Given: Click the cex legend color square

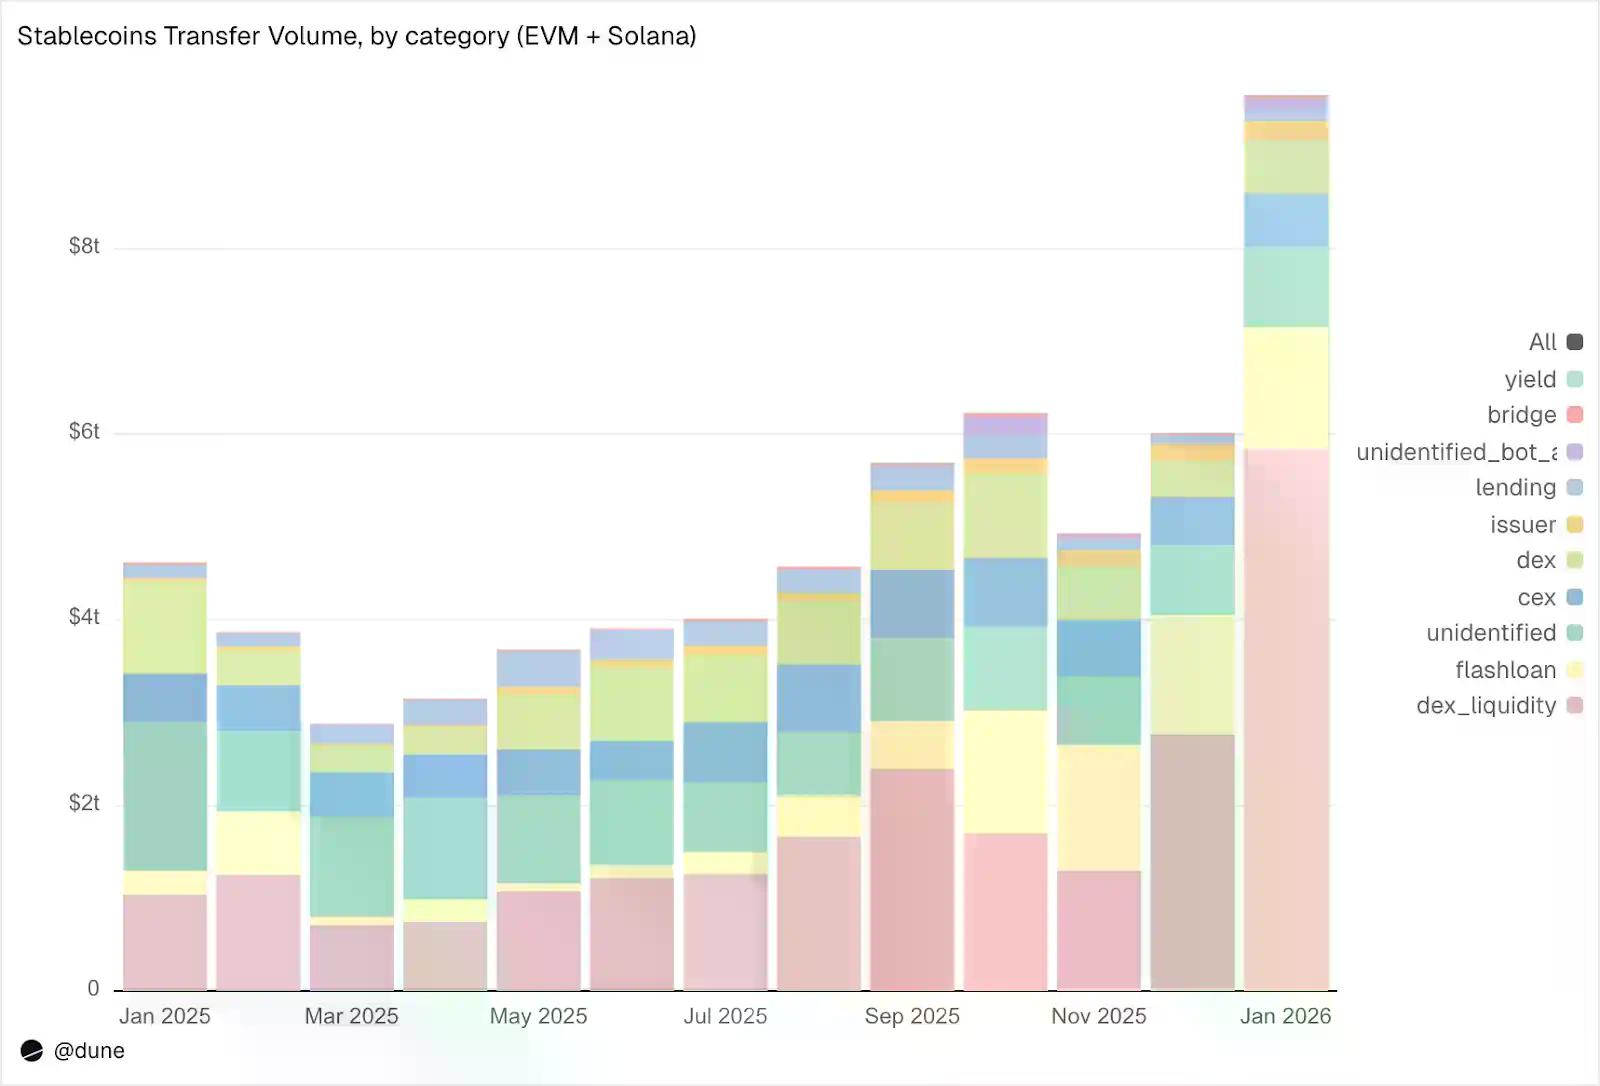Looking at the screenshot, I should 1575,597.
